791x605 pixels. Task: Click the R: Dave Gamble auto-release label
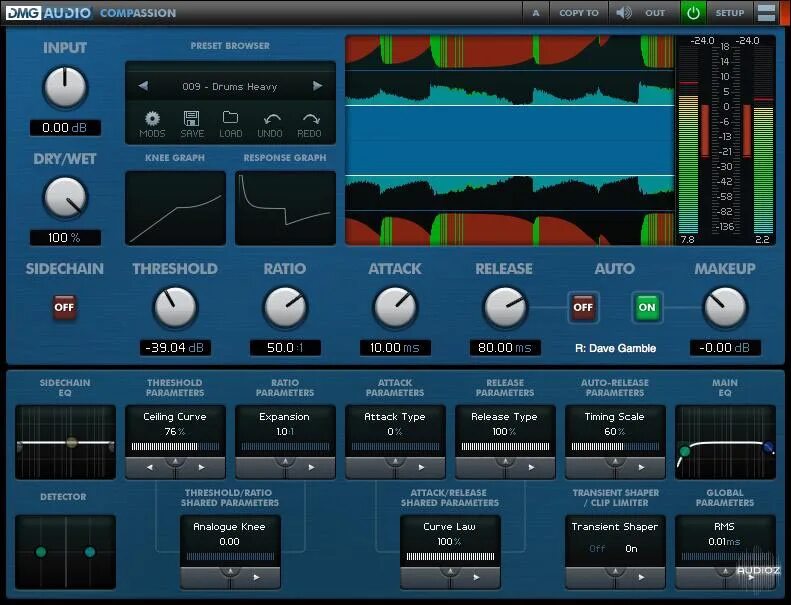pos(615,348)
